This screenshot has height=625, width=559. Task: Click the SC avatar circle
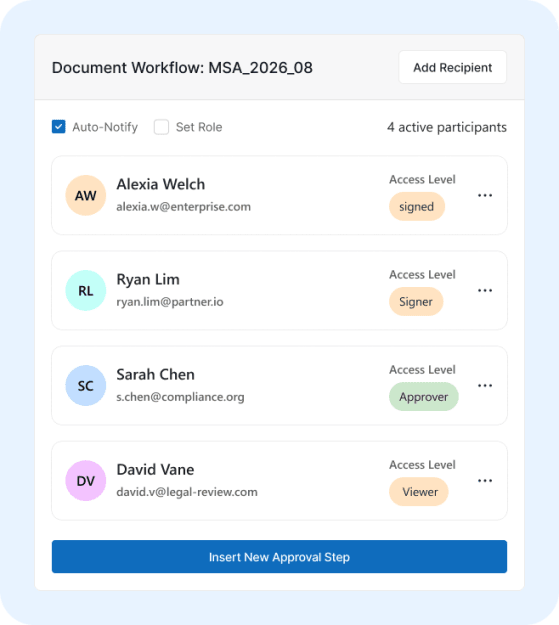pyautogui.click(x=86, y=385)
